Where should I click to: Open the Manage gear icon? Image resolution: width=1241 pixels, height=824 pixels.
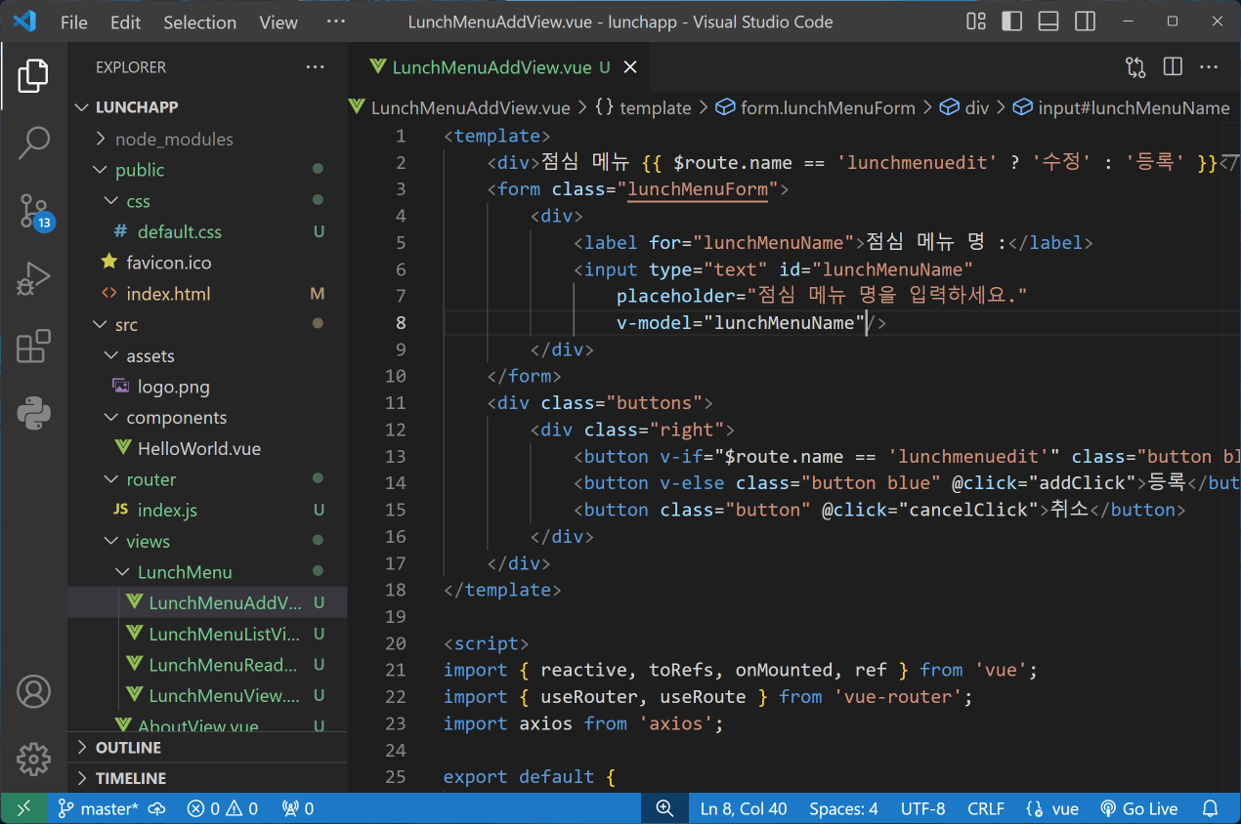(x=33, y=759)
